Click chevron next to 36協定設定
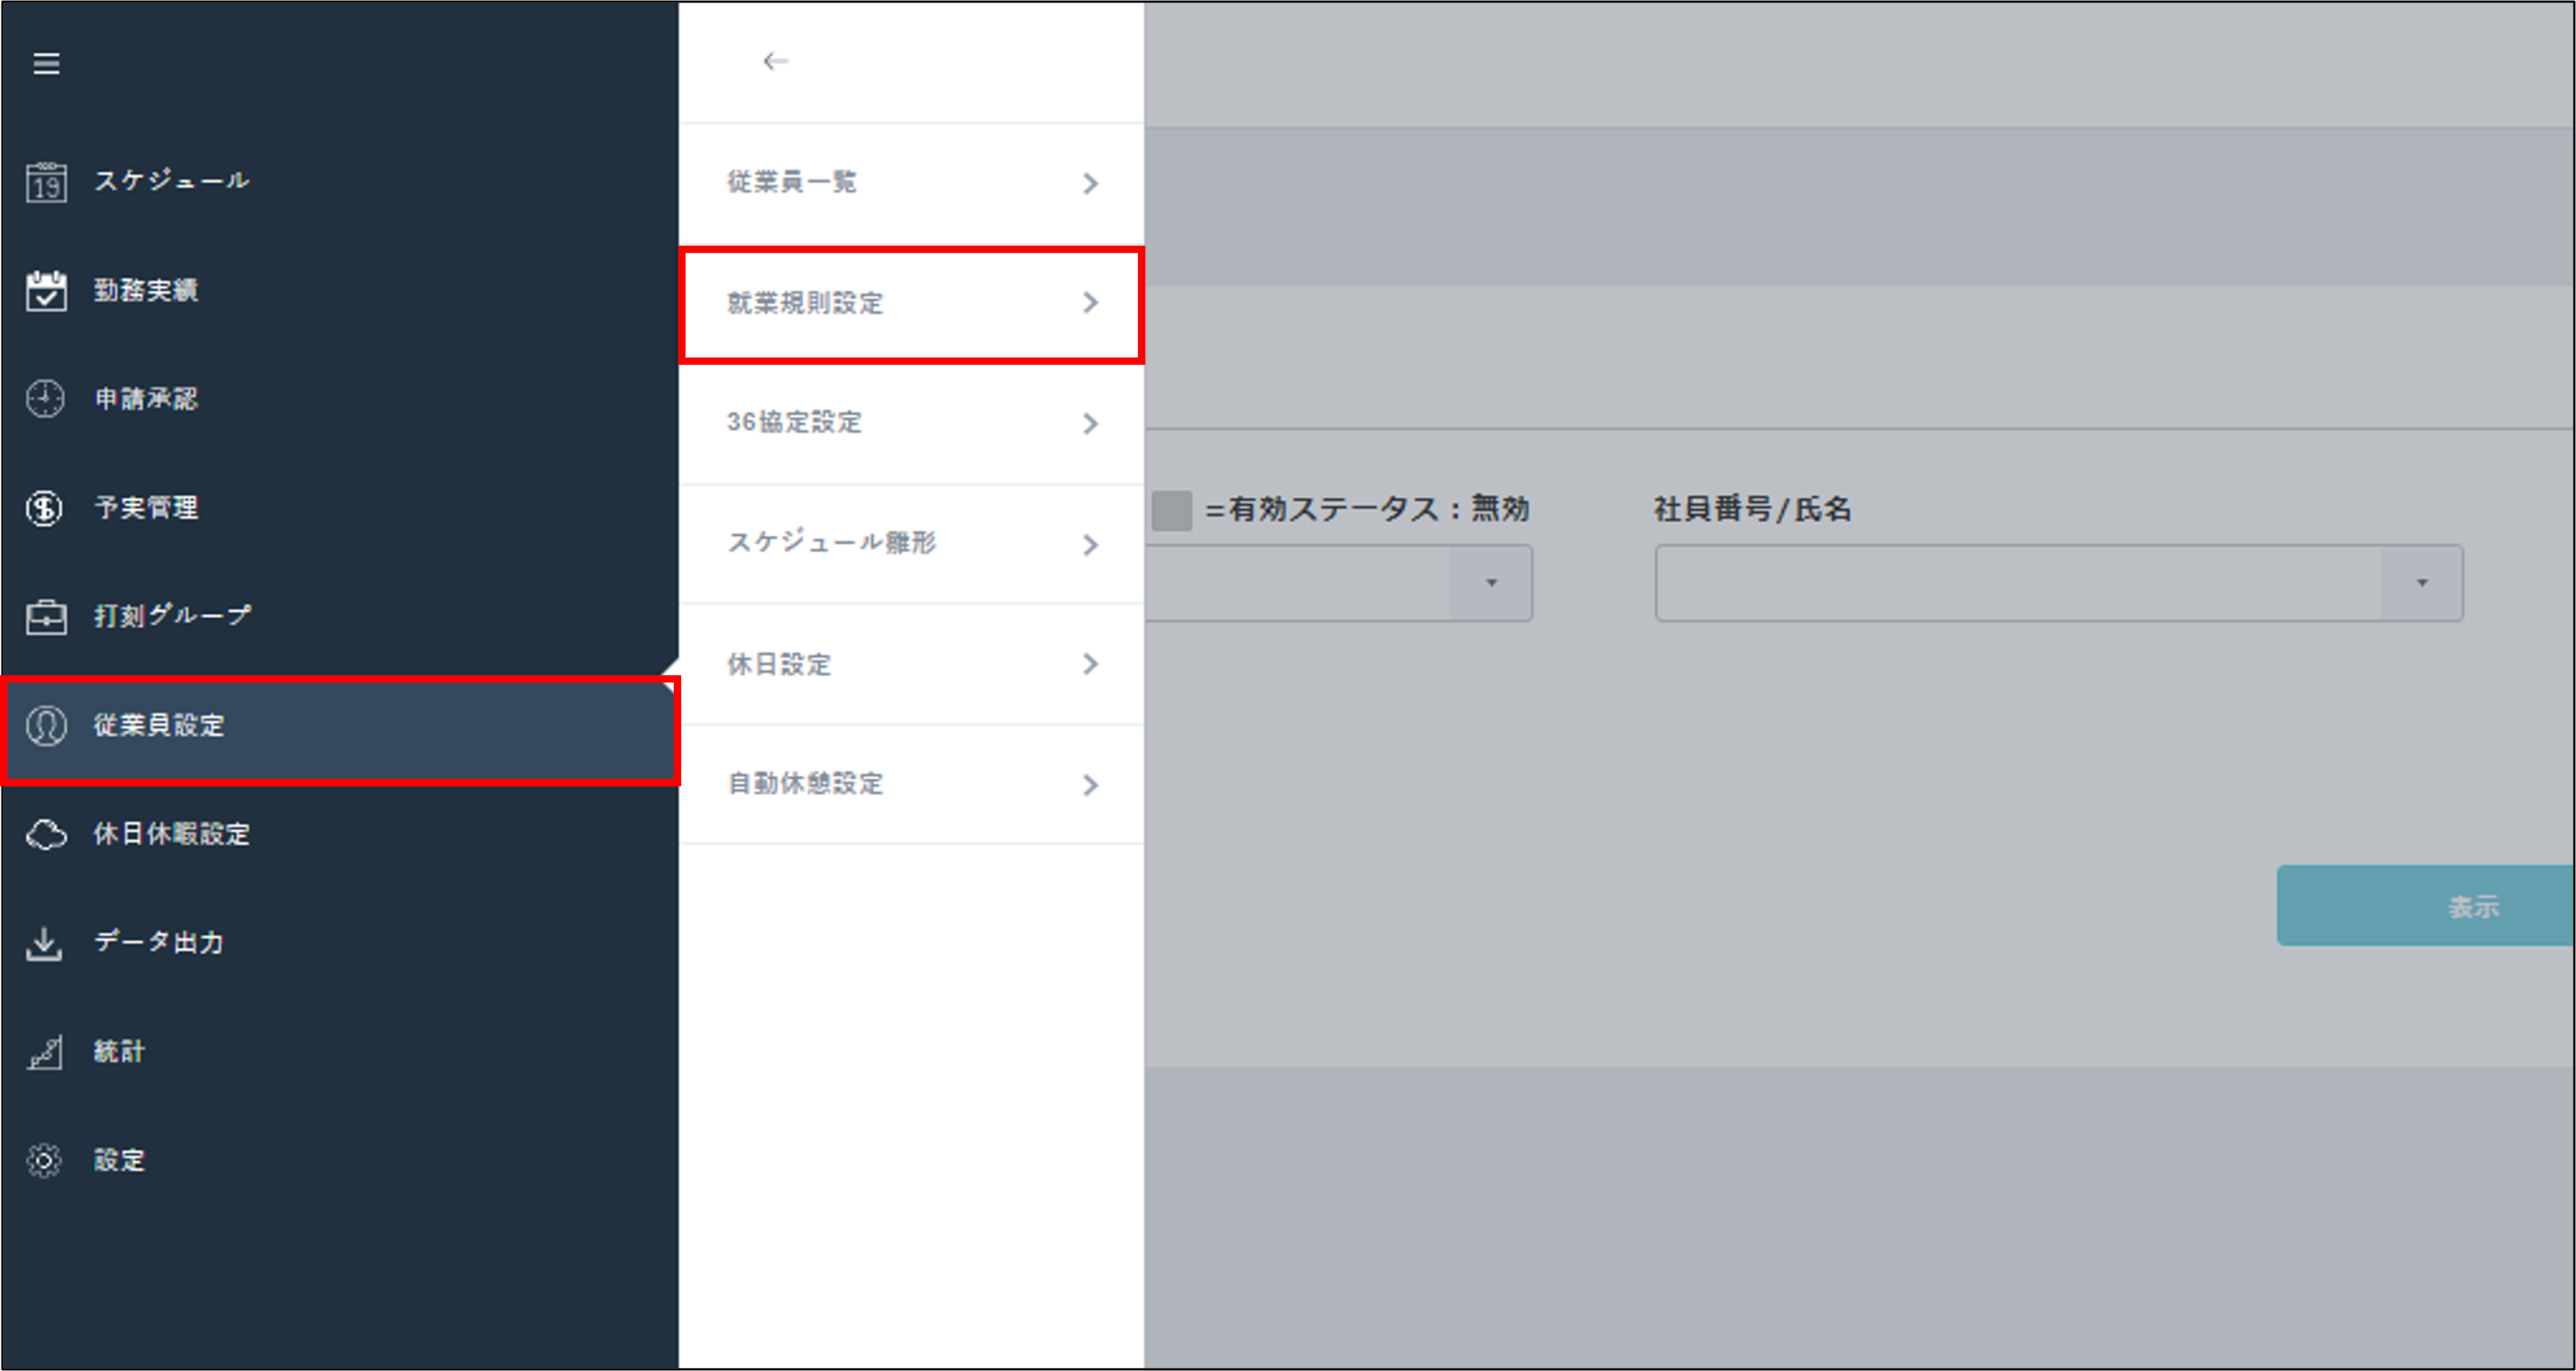The width and height of the screenshot is (2576, 1371). click(1091, 424)
